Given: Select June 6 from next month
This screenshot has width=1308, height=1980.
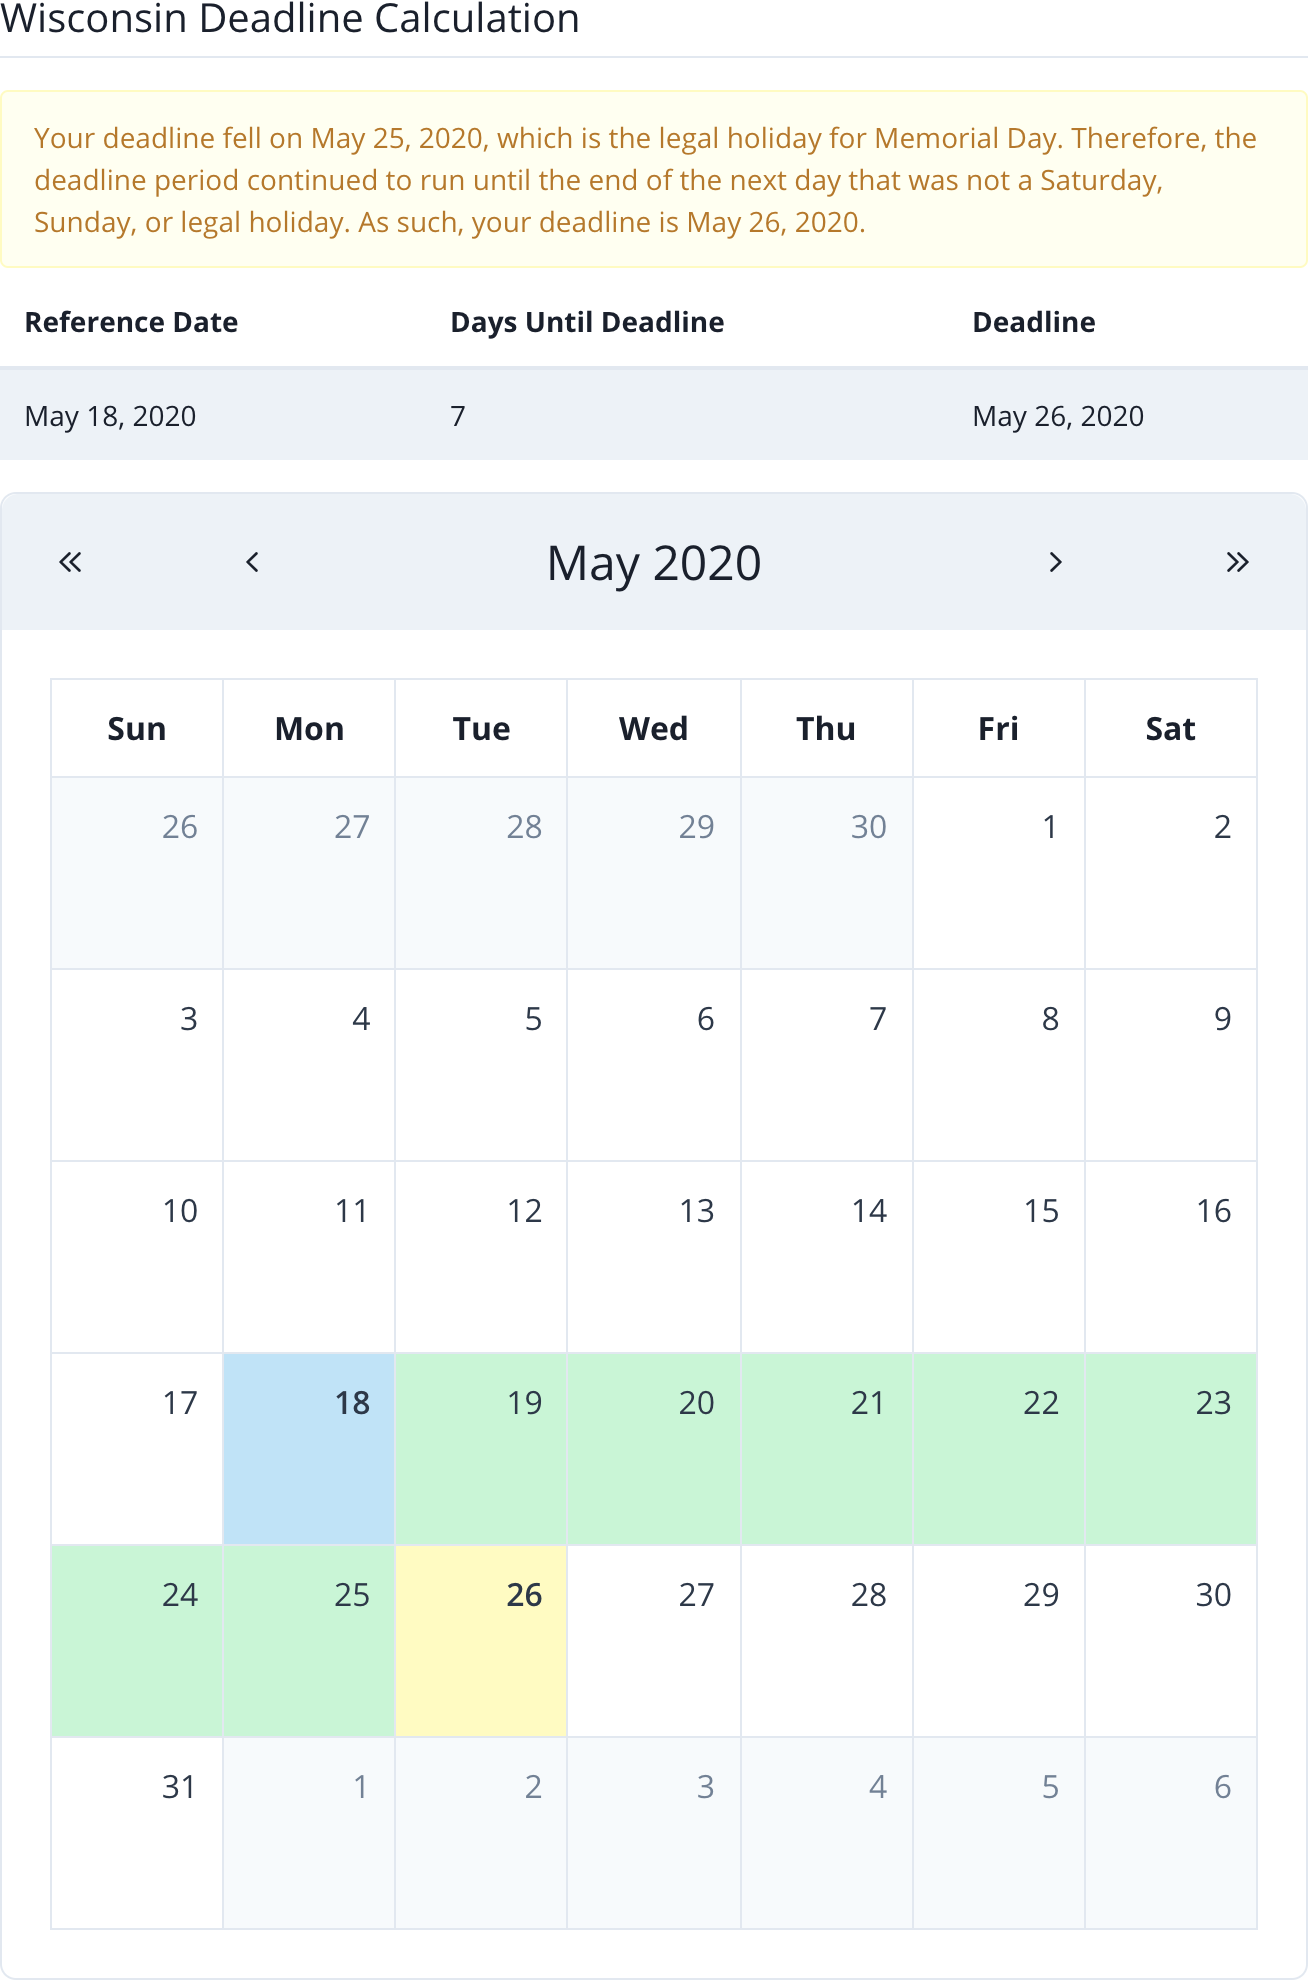Looking at the screenshot, I should 1170,1832.
